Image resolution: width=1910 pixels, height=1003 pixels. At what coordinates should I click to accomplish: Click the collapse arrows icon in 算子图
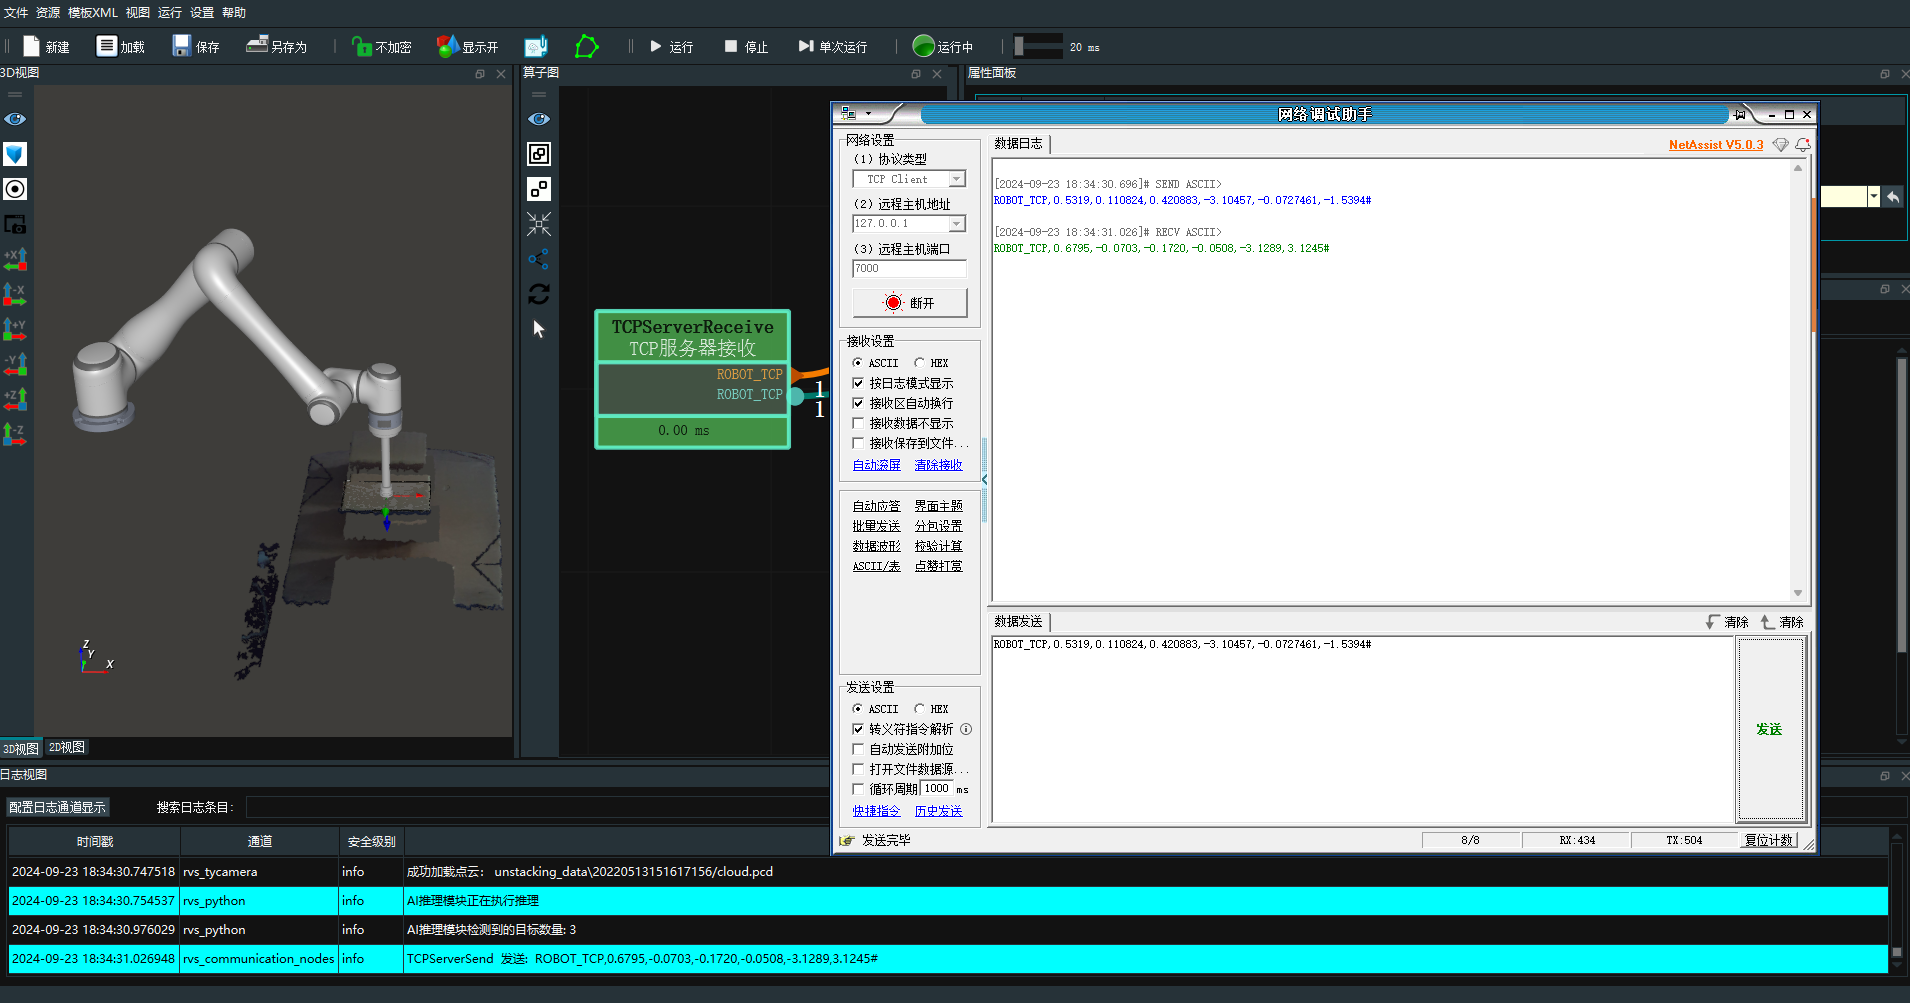click(539, 224)
